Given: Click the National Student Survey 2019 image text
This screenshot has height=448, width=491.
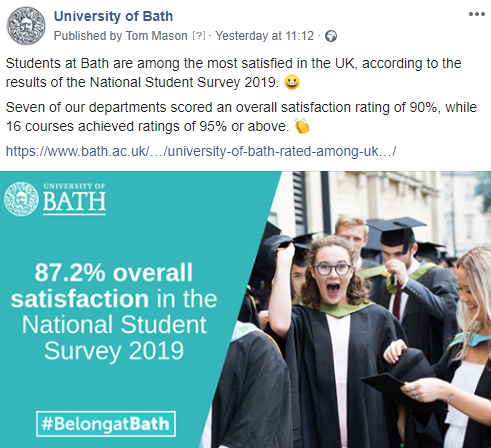Looking at the screenshot, I should (114, 338).
